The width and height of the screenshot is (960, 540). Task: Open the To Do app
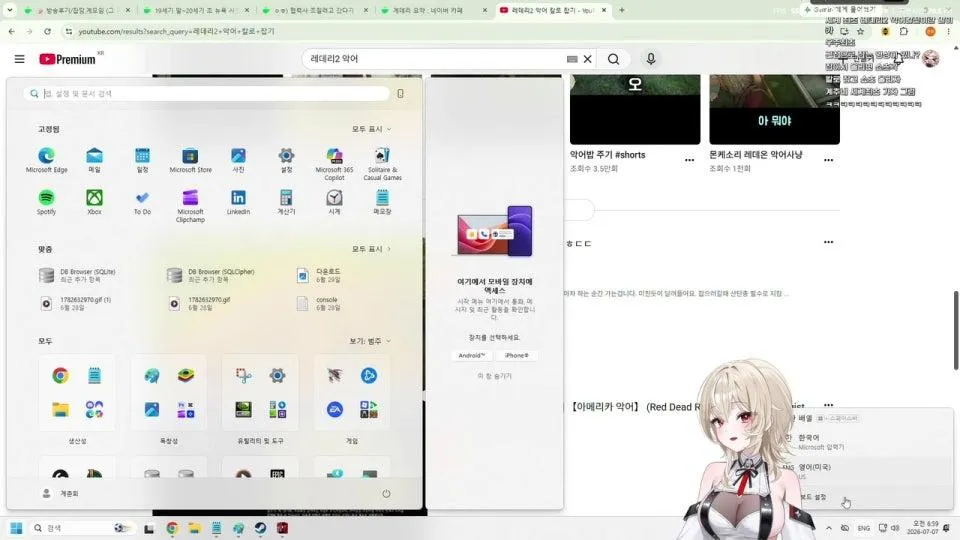pos(142,202)
